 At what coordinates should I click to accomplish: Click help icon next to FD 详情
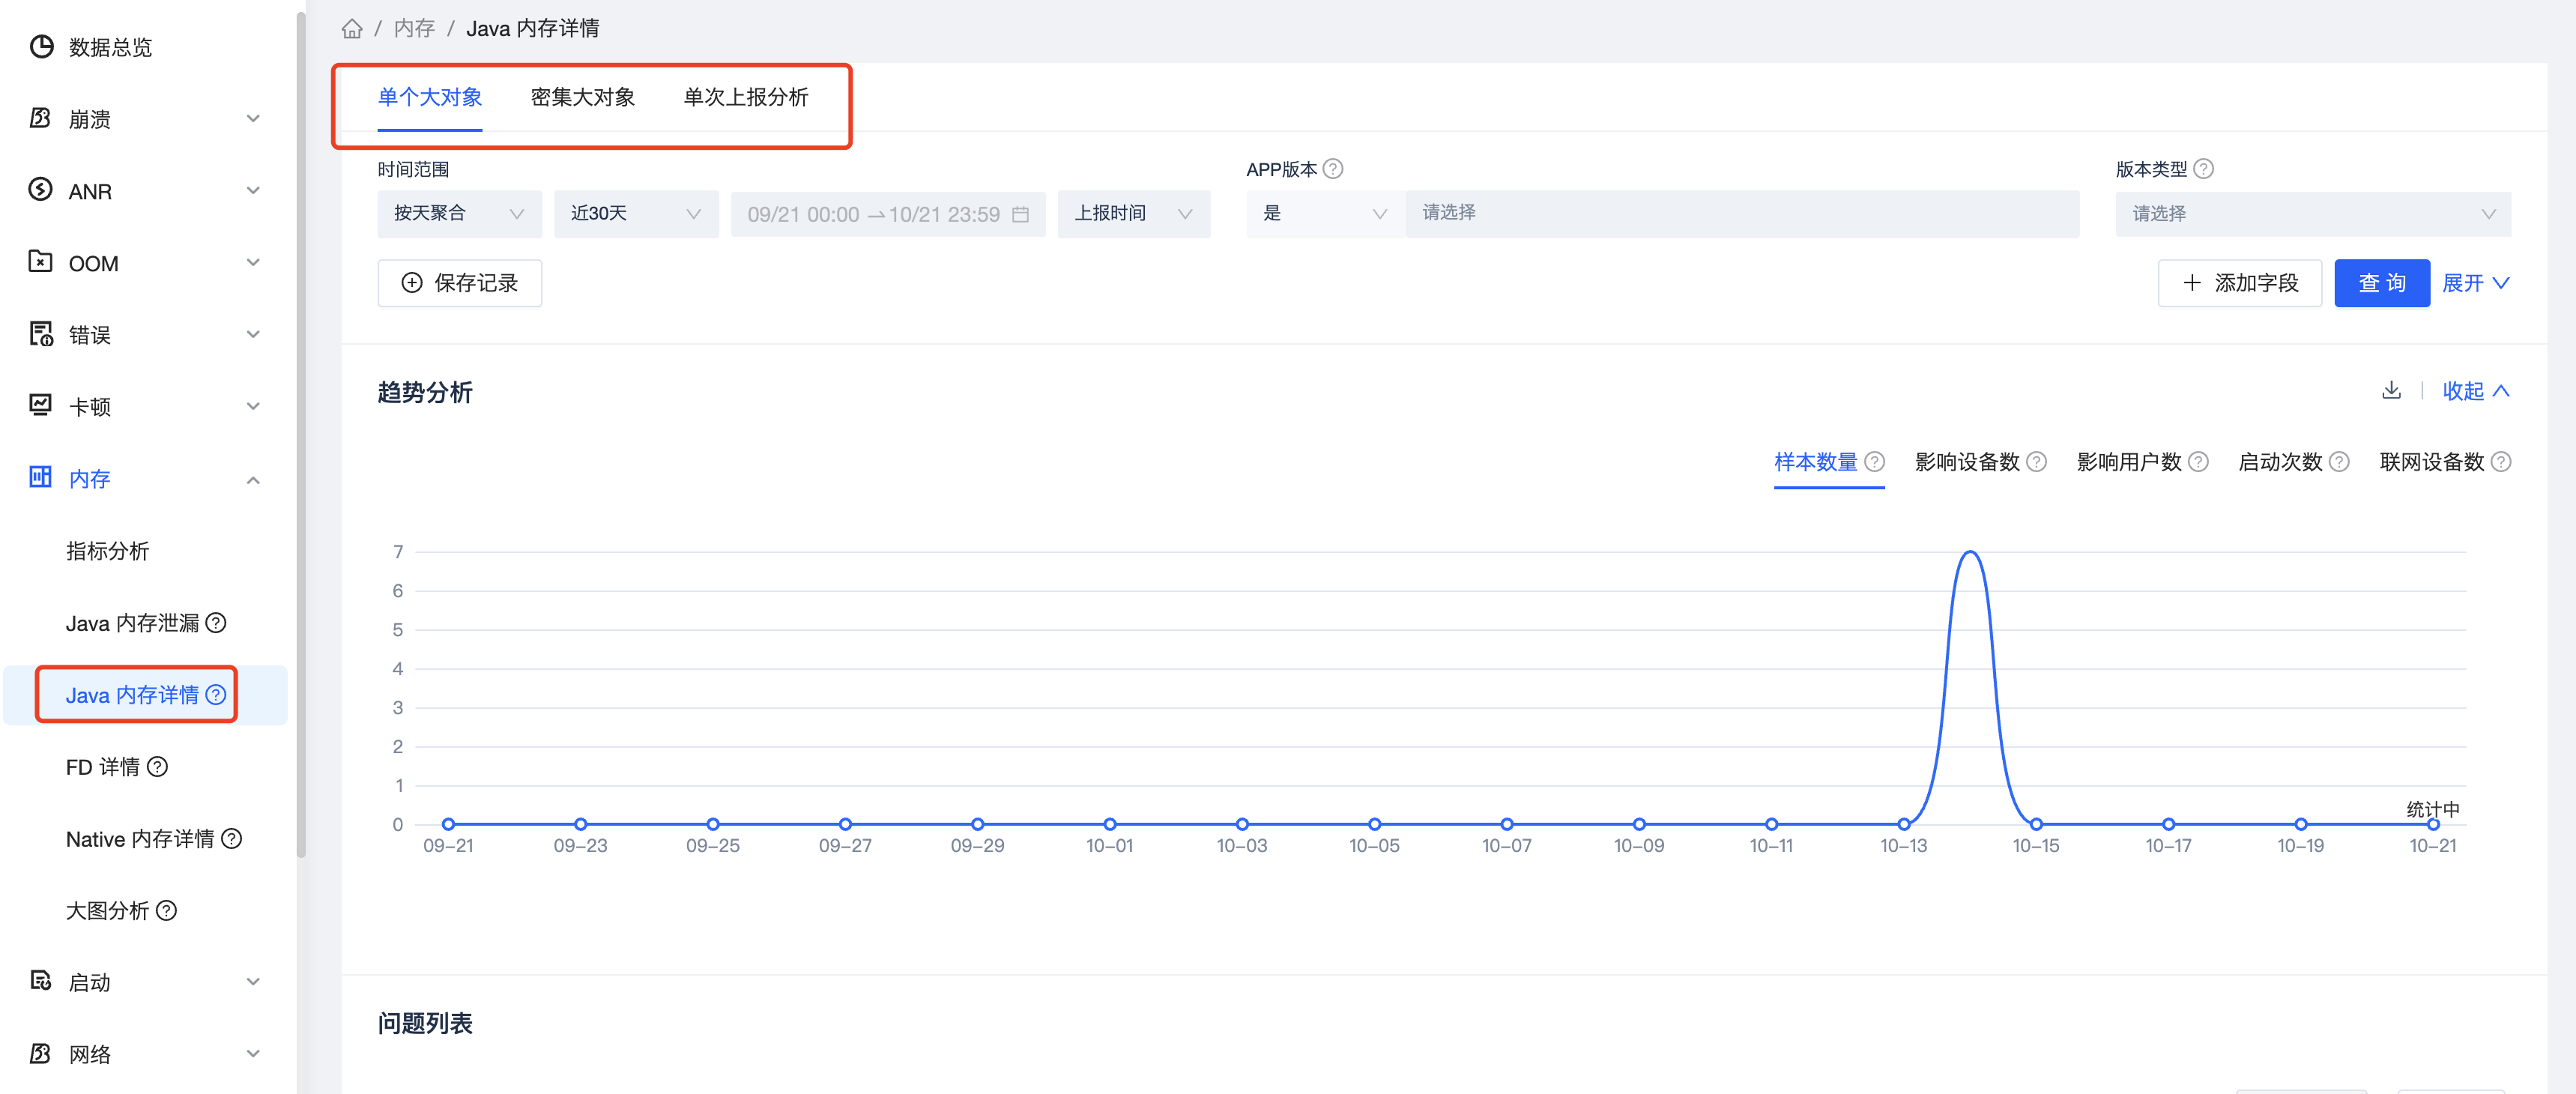pos(157,767)
